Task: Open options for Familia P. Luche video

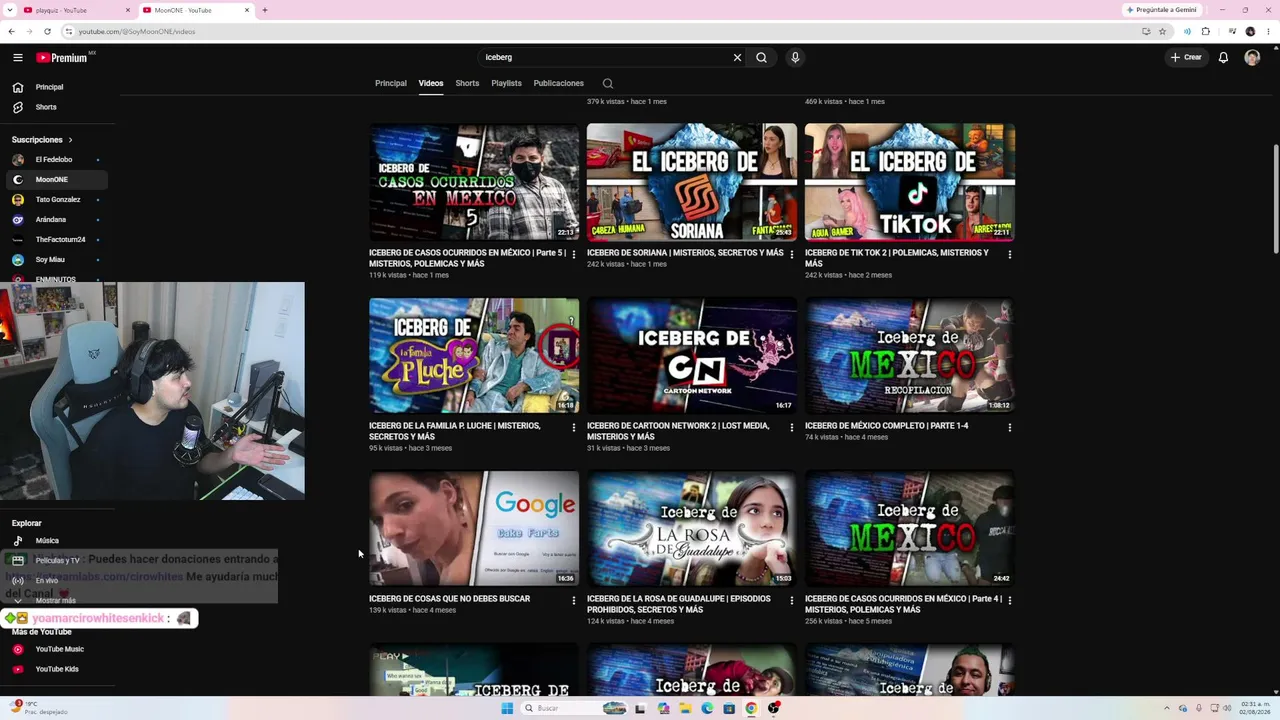Action: tap(574, 428)
